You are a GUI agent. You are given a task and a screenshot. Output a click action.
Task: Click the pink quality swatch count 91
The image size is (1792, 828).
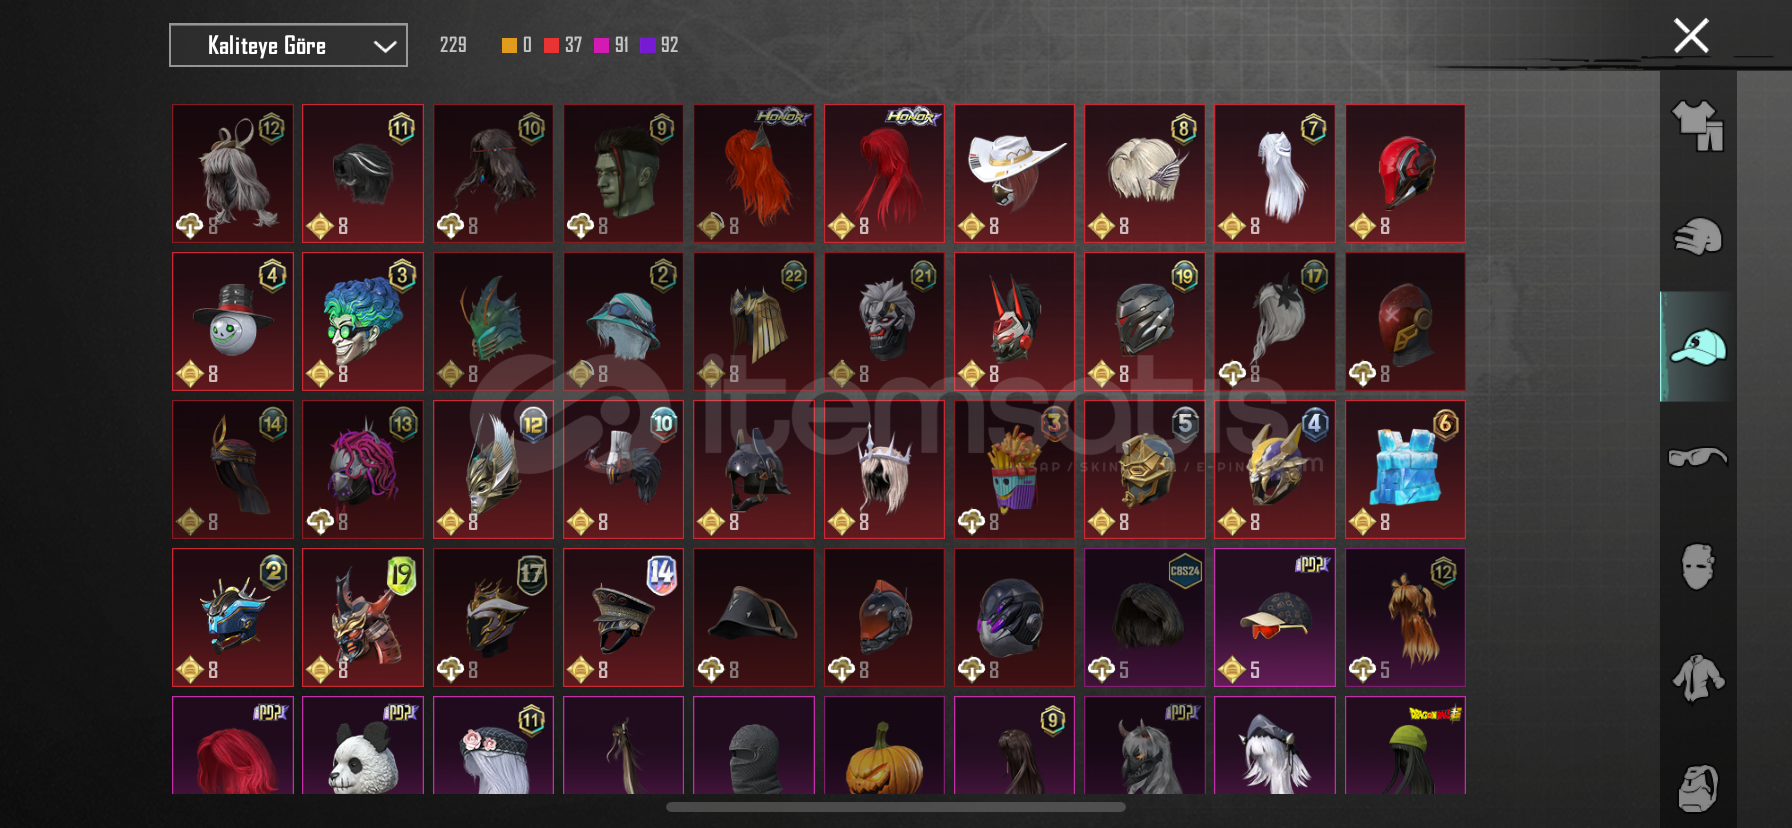coord(611,45)
